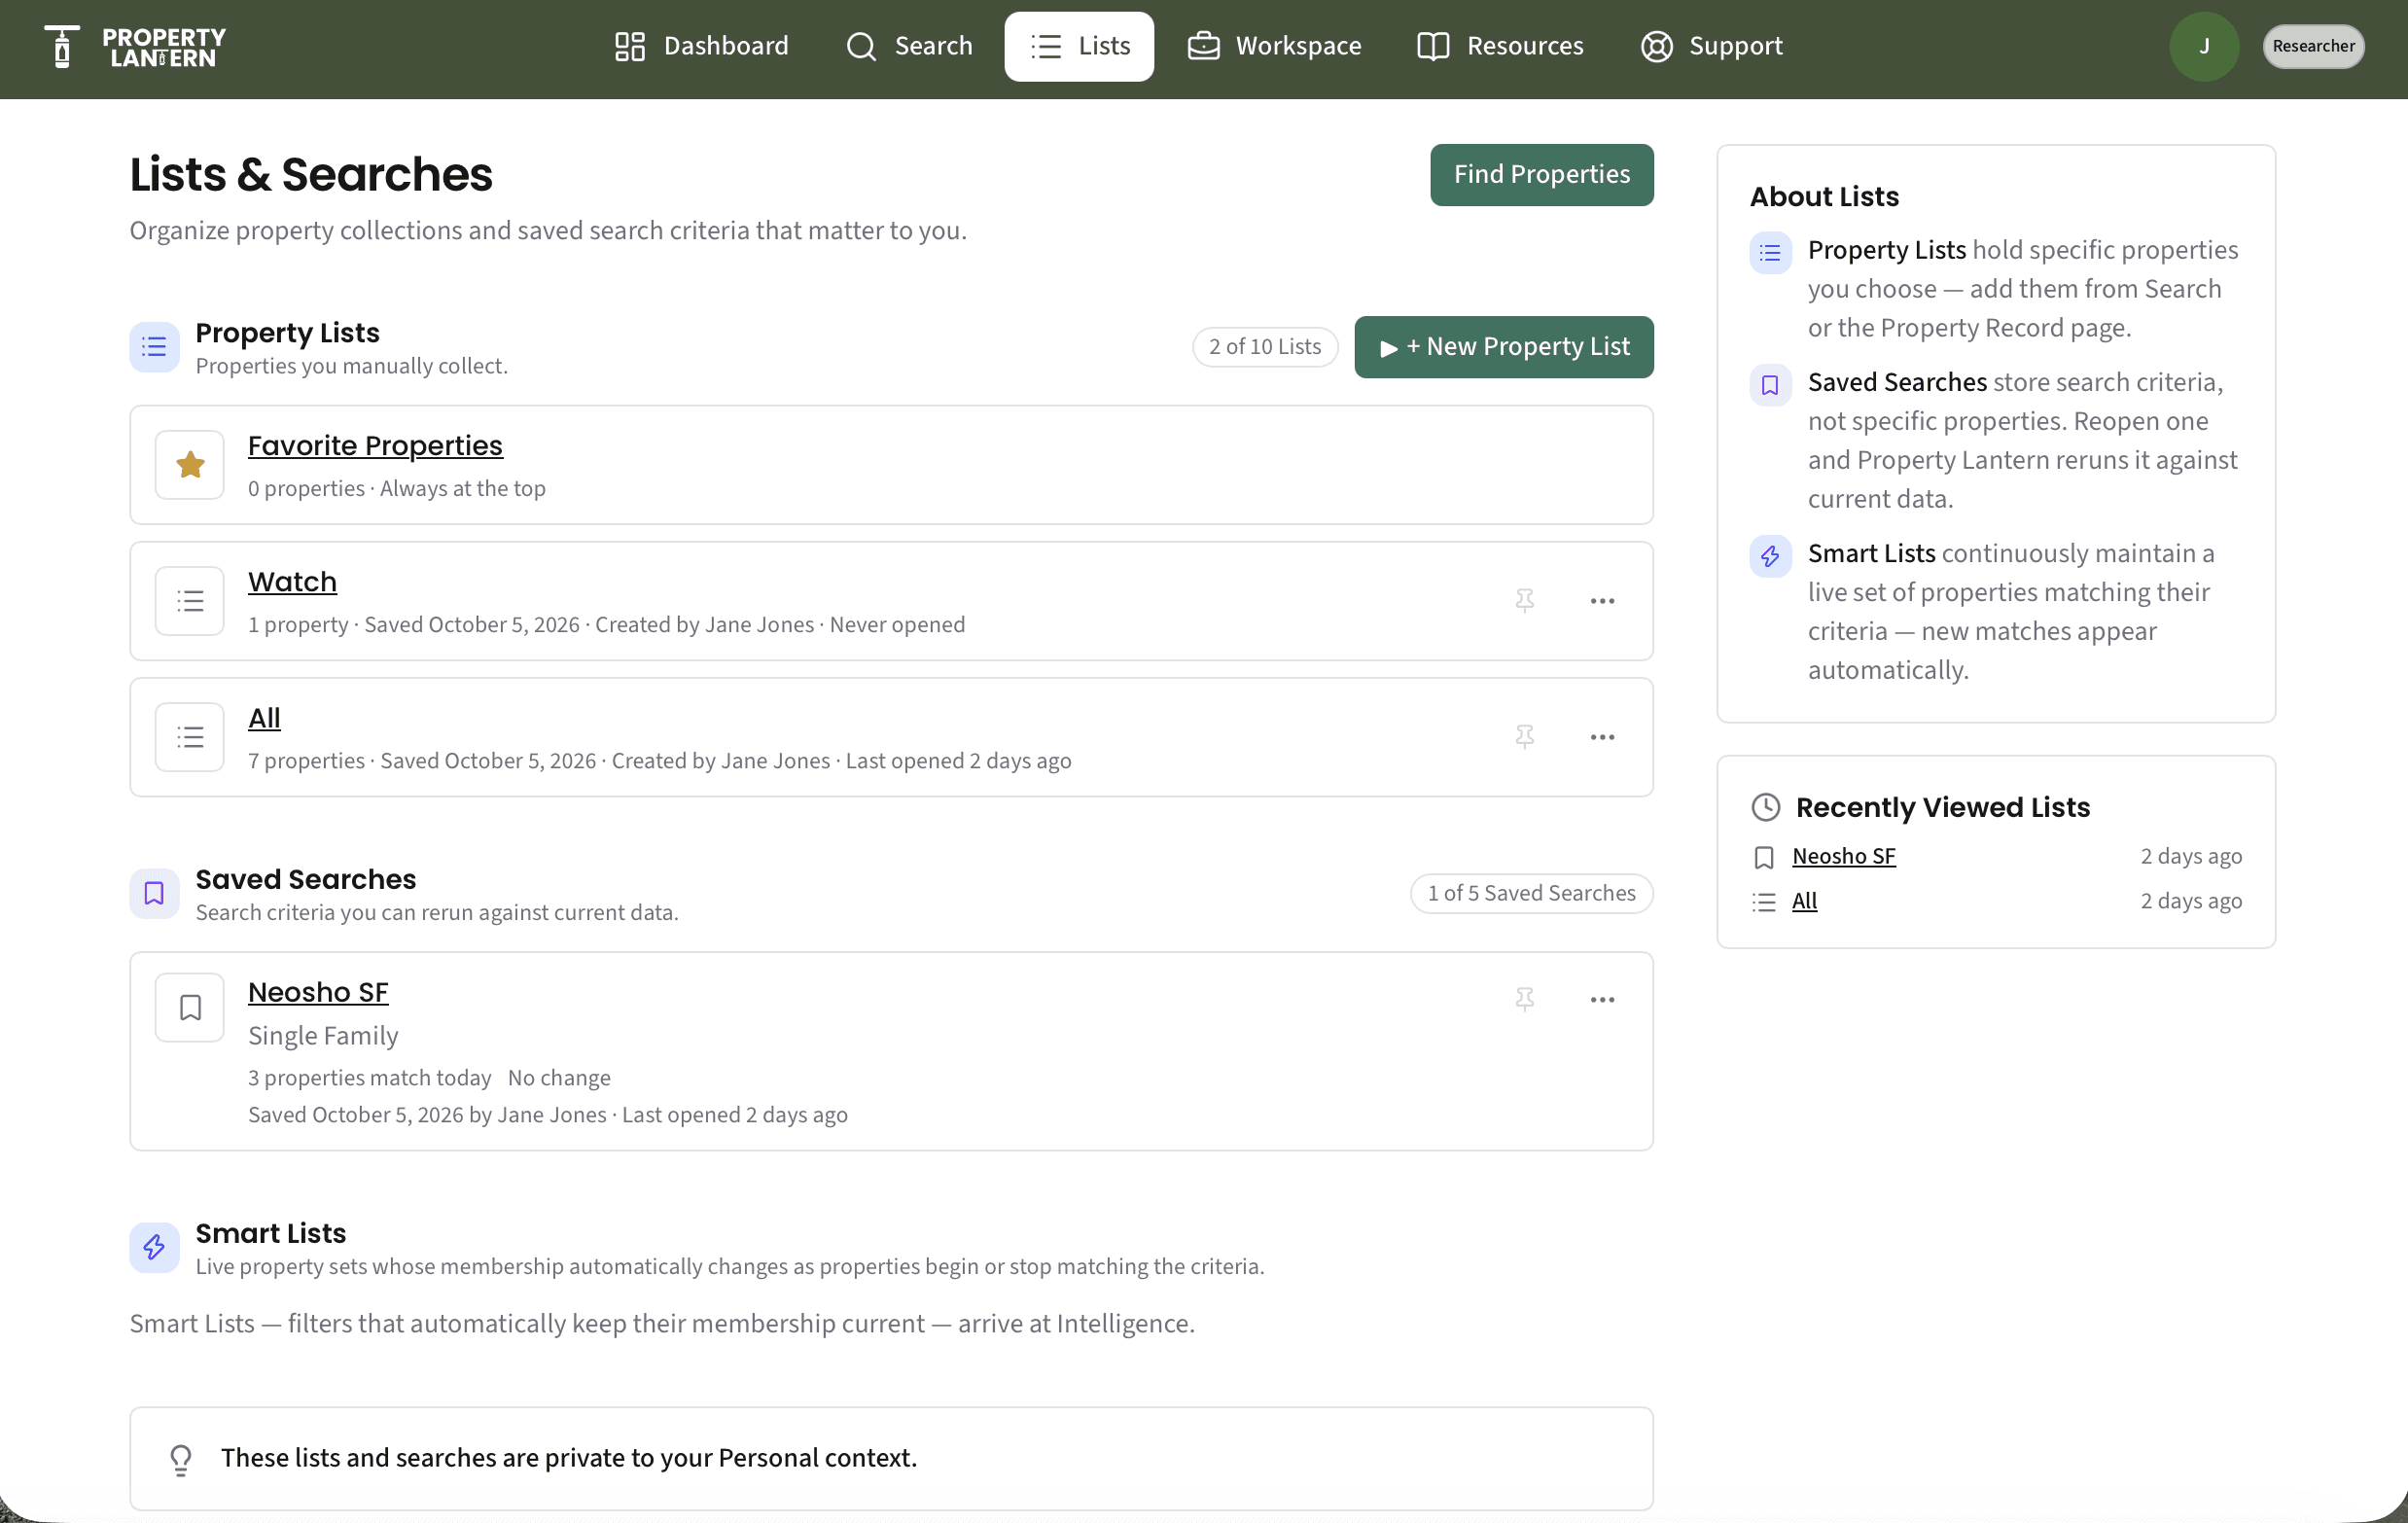Viewport: 2408px width, 1523px height.
Task: Open All in Recently Viewed Lists
Action: [1804, 901]
